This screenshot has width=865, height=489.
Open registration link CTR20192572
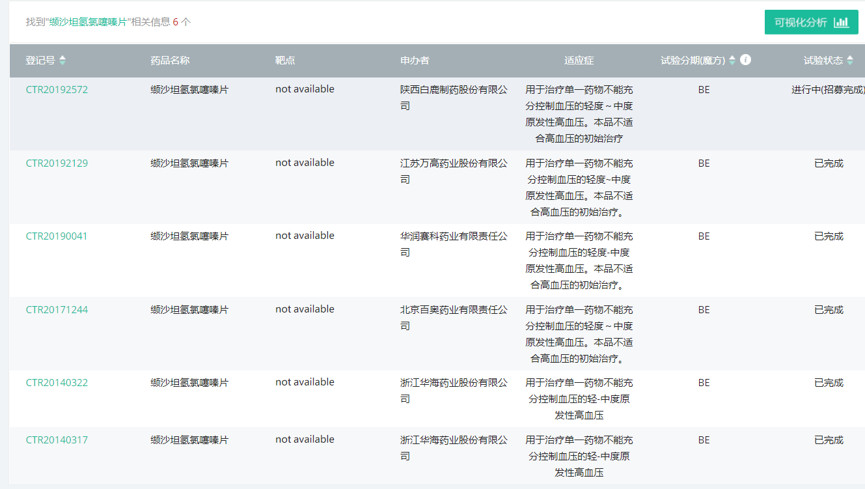click(57, 89)
